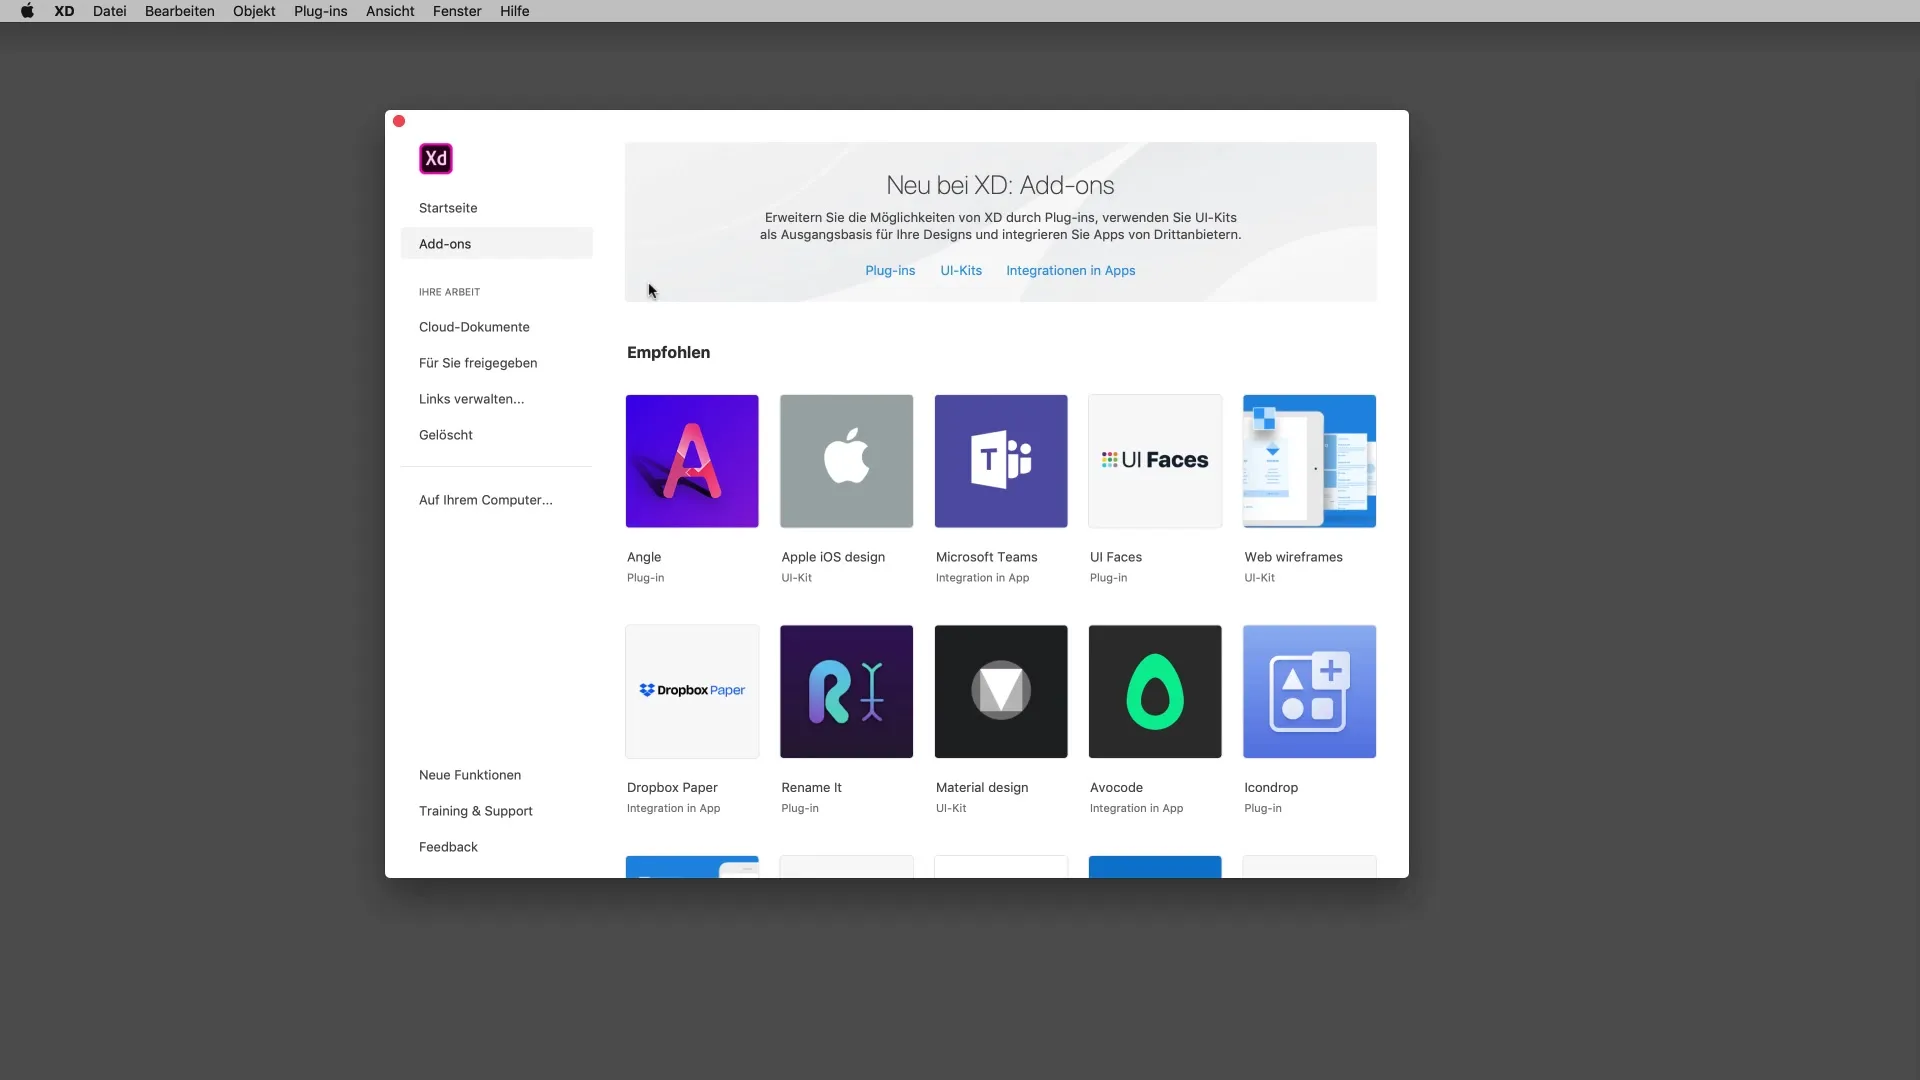Open Feedback link

[x=448, y=847]
